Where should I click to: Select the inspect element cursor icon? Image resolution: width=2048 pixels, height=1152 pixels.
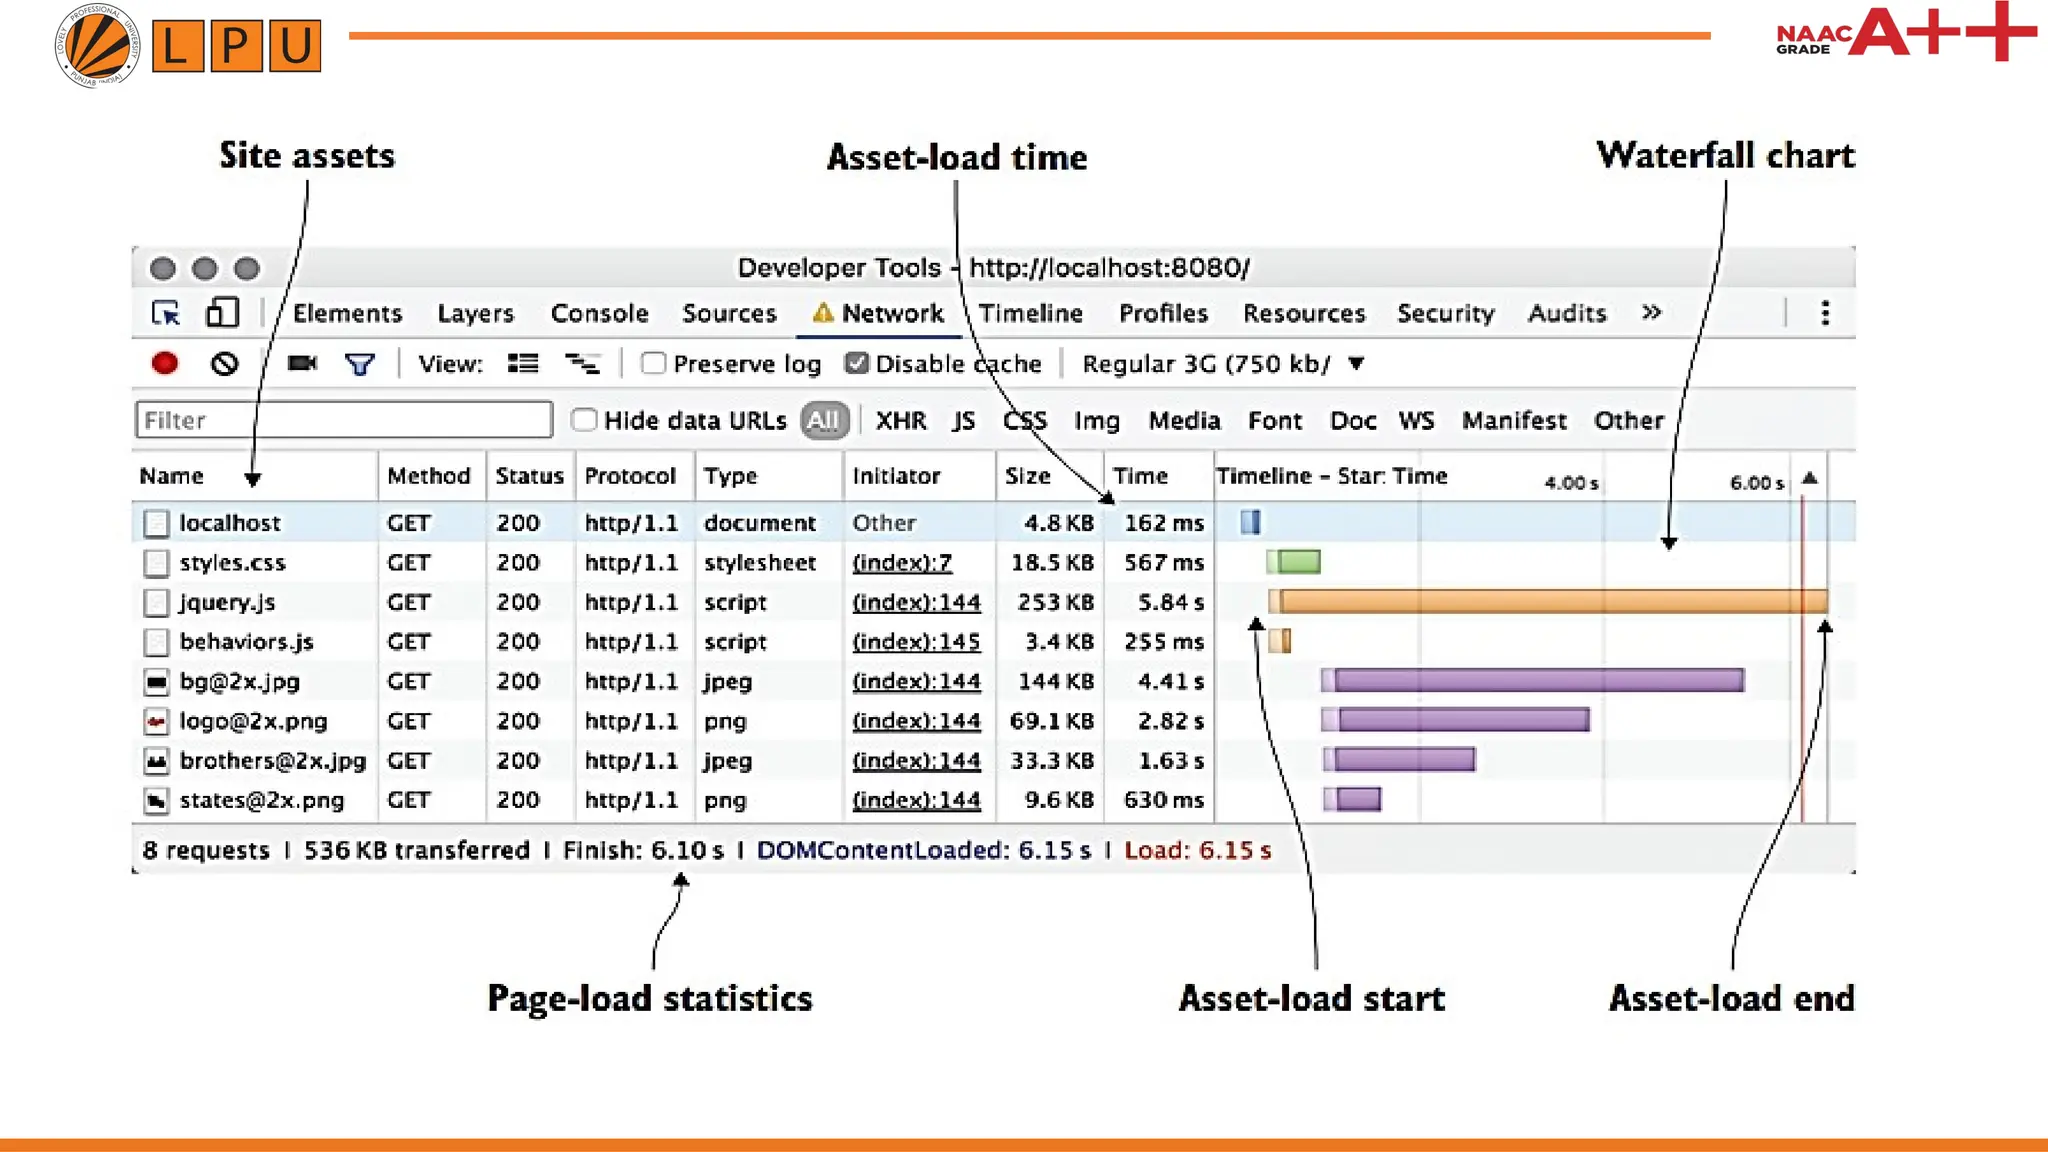[x=165, y=313]
